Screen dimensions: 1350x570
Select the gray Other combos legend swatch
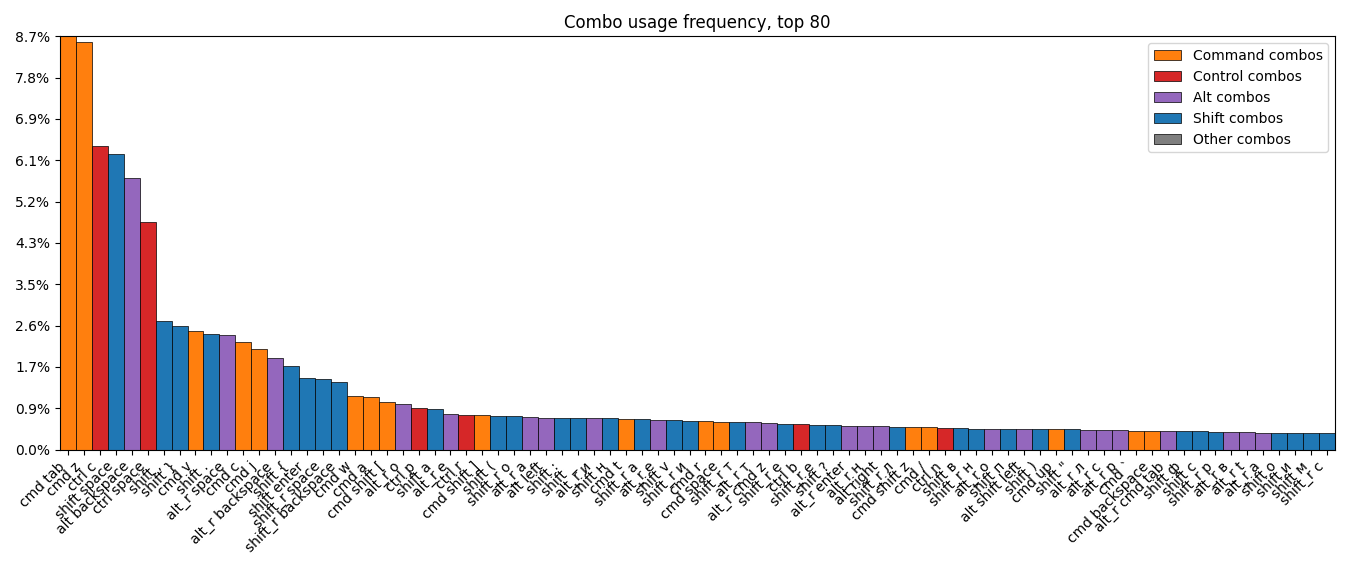click(x=1167, y=140)
